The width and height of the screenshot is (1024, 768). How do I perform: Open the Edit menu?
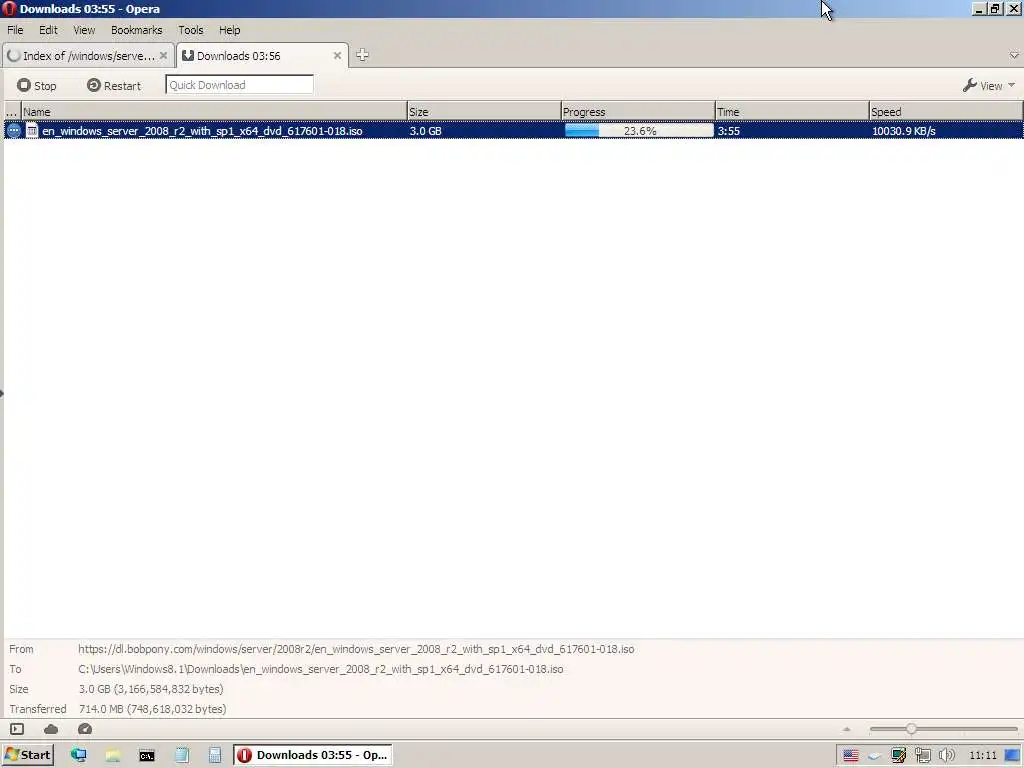click(x=48, y=30)
